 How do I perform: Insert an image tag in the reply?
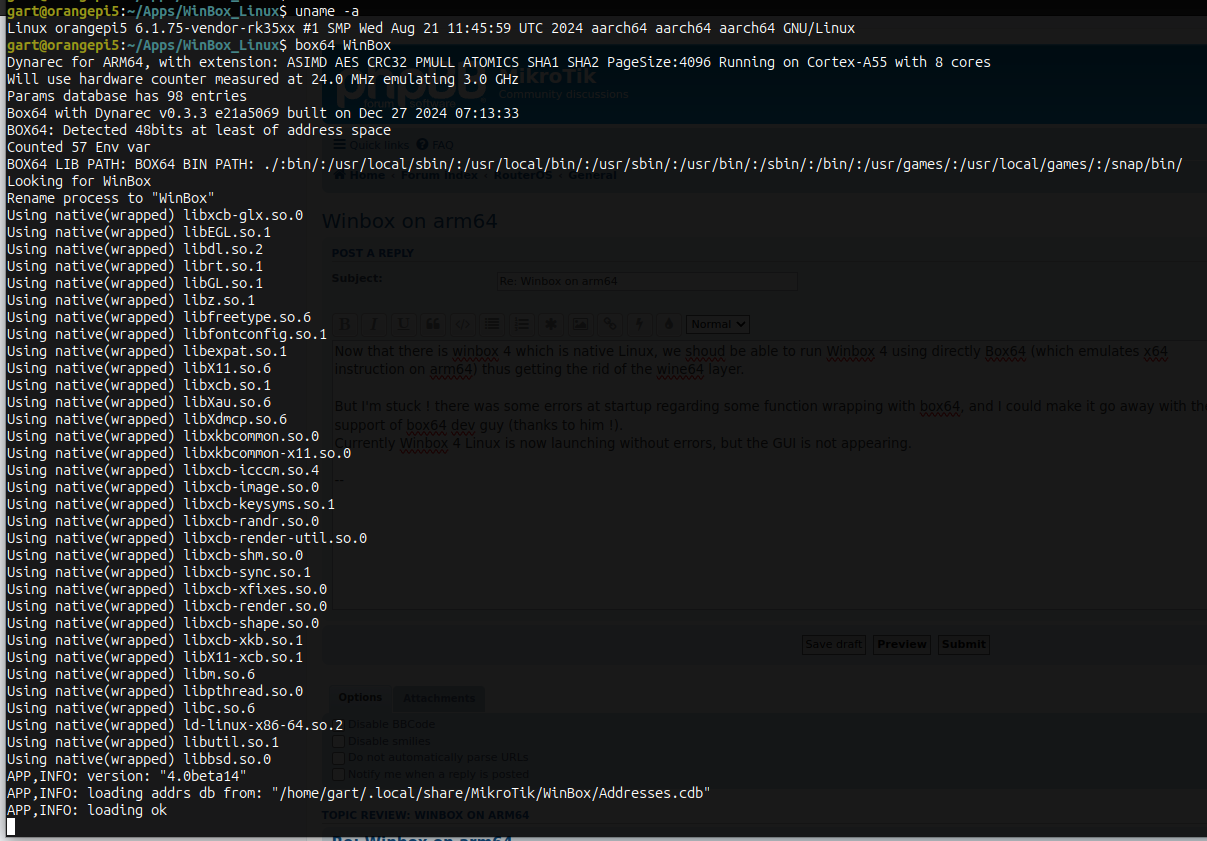click(x=580, y=324)
